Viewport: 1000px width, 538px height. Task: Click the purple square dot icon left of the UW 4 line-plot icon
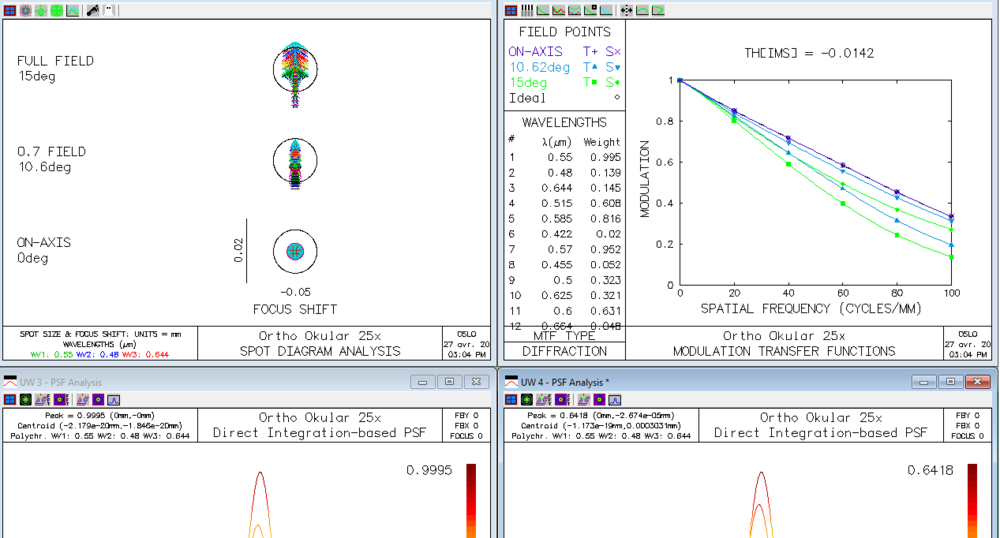point(599,400)
